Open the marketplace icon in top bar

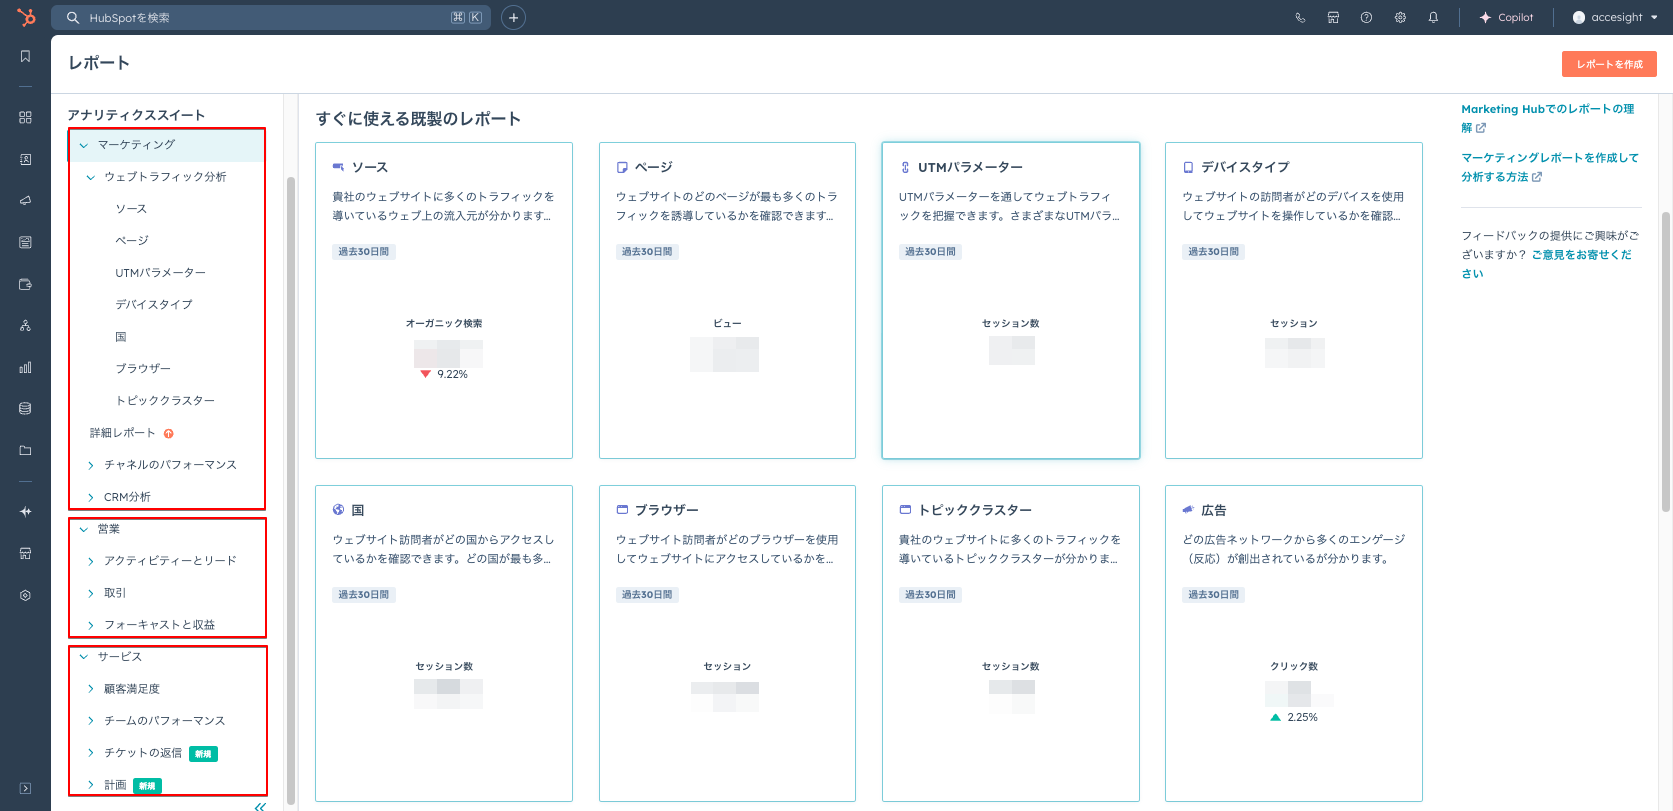[1333, 17]
